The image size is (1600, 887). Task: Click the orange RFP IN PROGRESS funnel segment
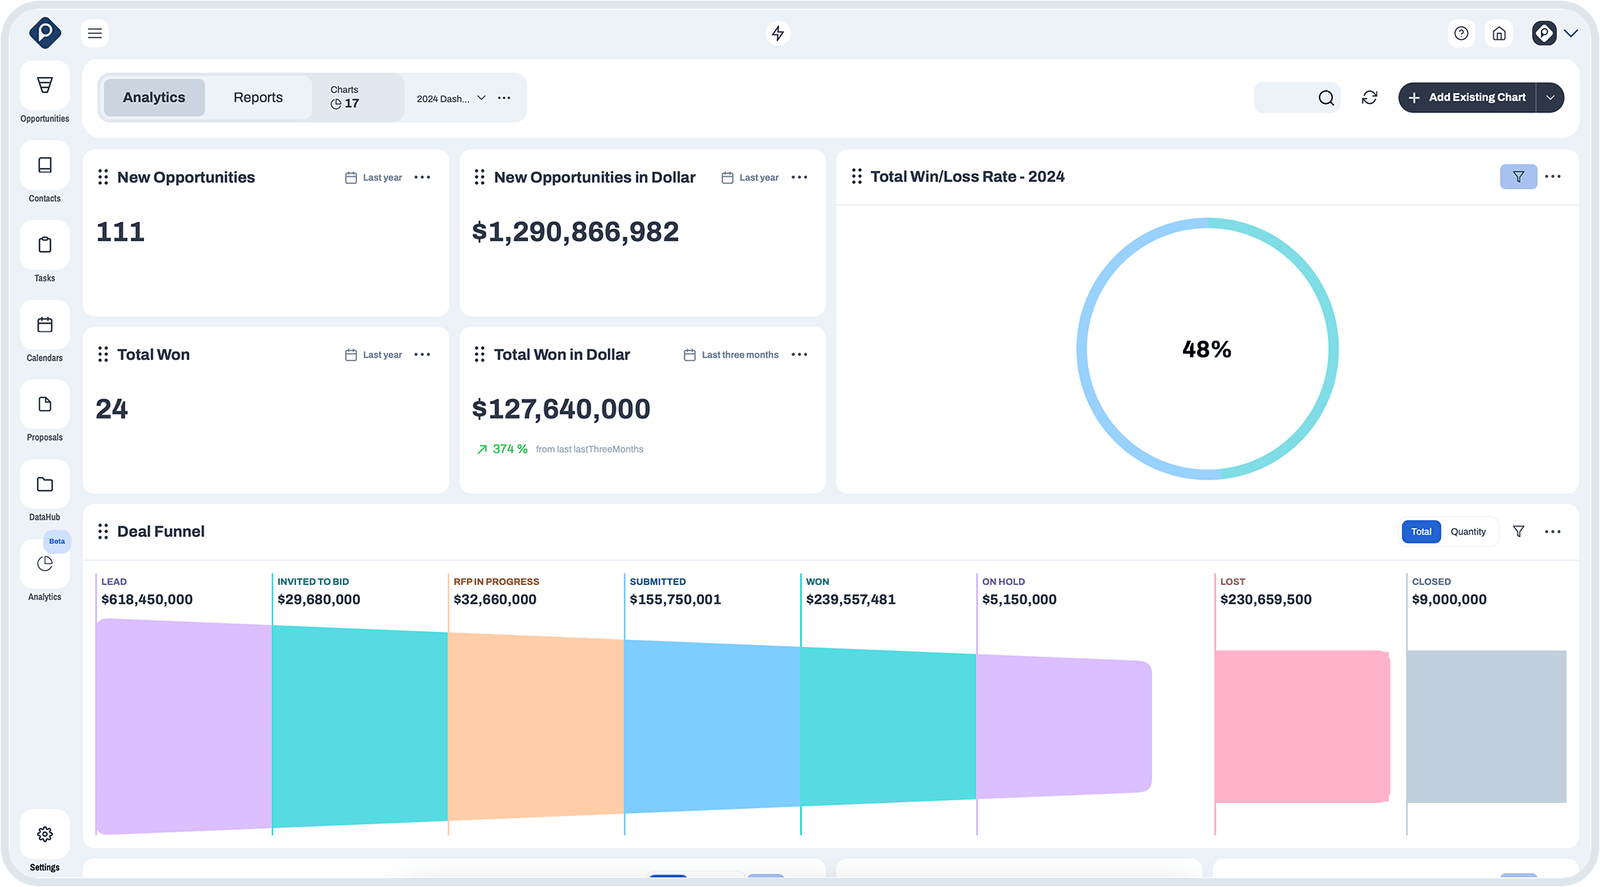point(536,727)
